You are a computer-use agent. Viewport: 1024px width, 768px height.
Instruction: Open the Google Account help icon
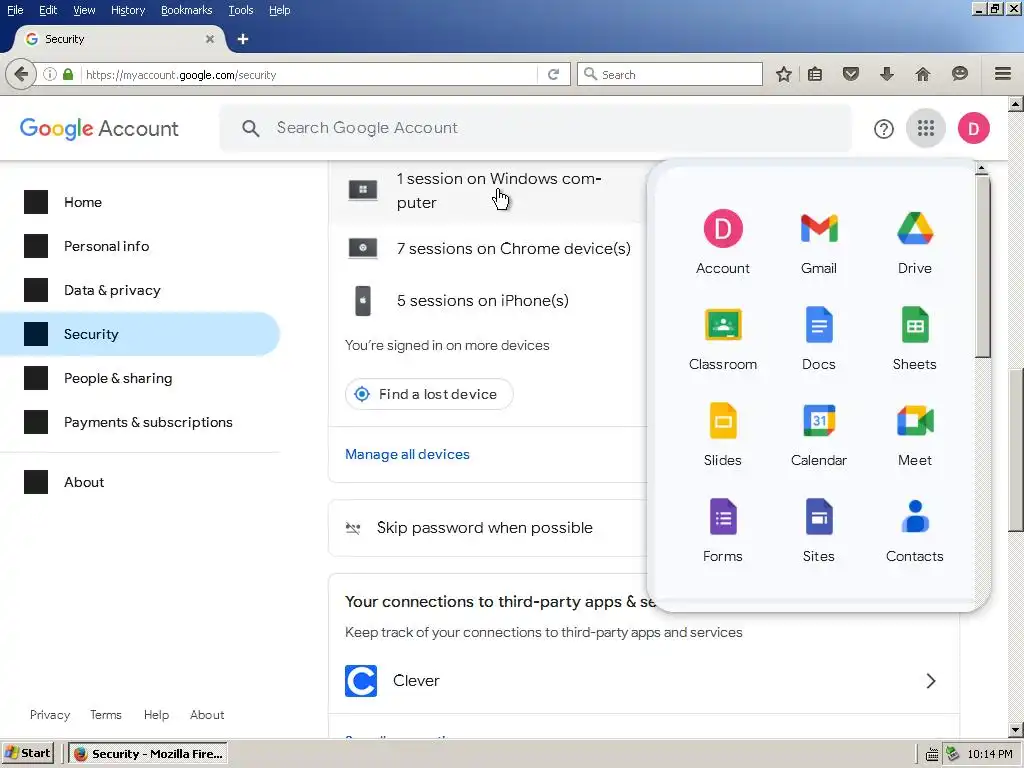pyautogui.click(x=883, y=129)
